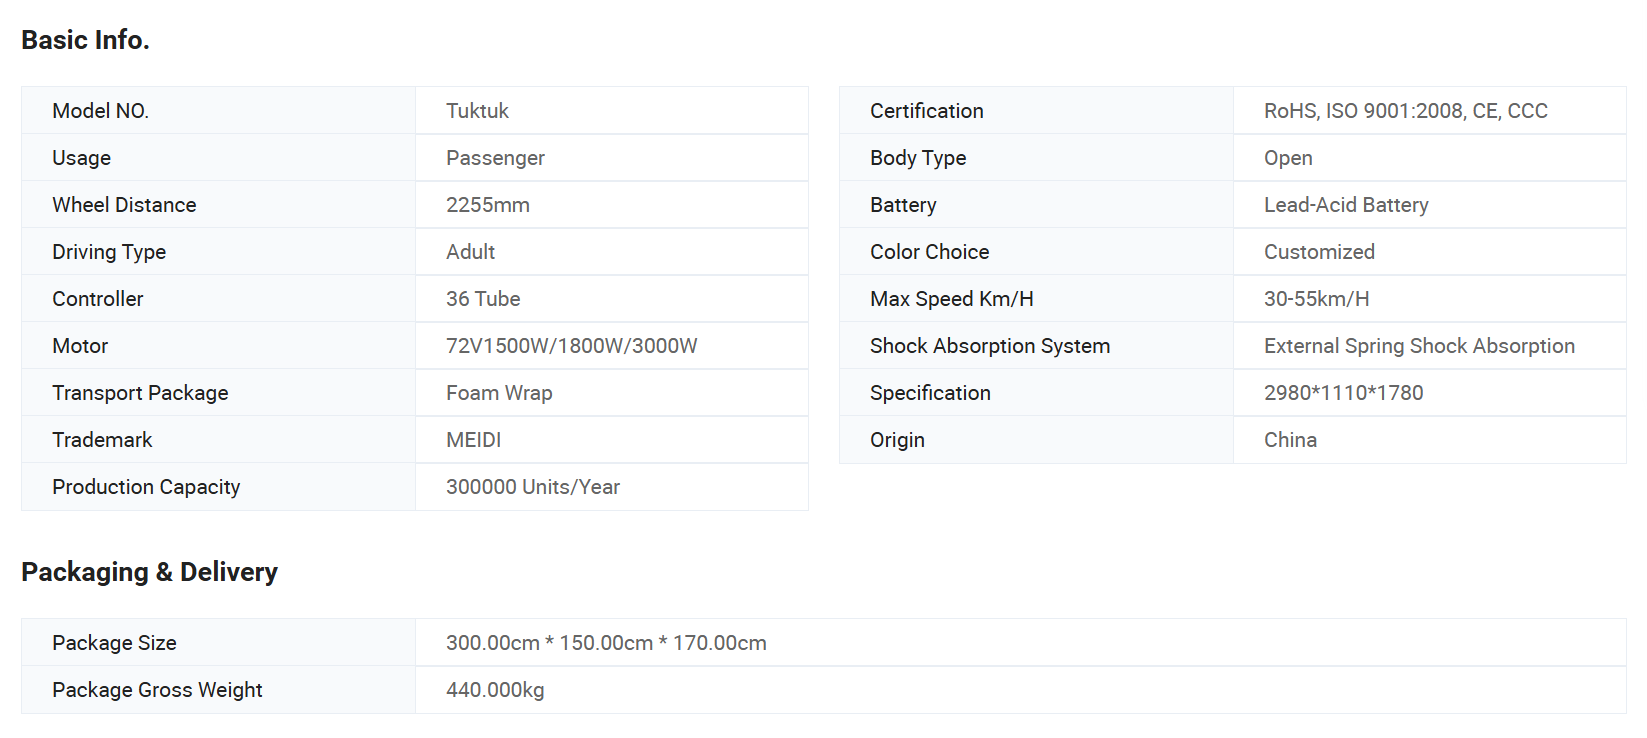Select the 440.000kg gross weight value
Screen dimensions: 1647x738
495,690
